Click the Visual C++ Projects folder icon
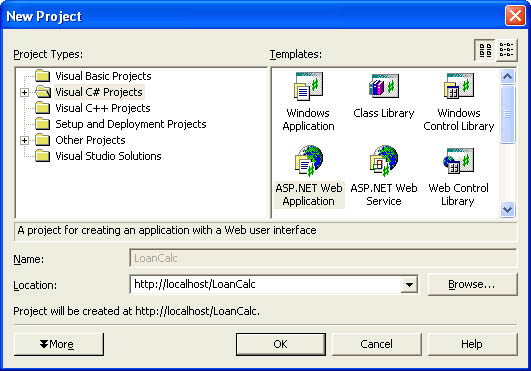This screenshot has width=531, height=371. click(43, 108)
